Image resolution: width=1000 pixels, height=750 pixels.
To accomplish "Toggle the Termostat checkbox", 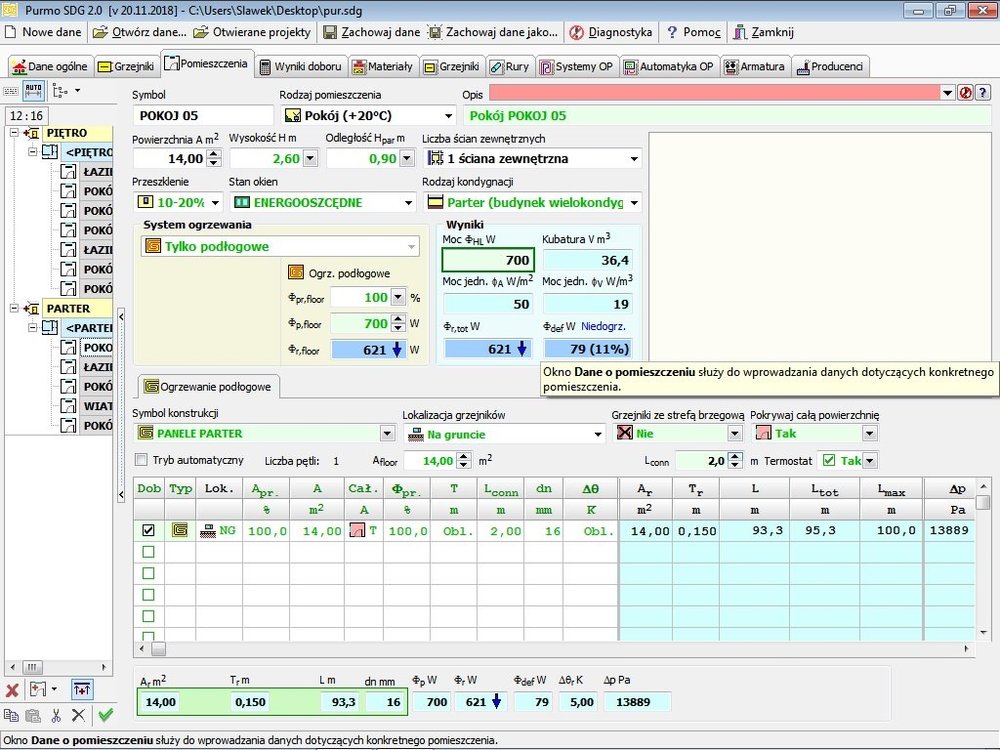I will pos(827,460).
